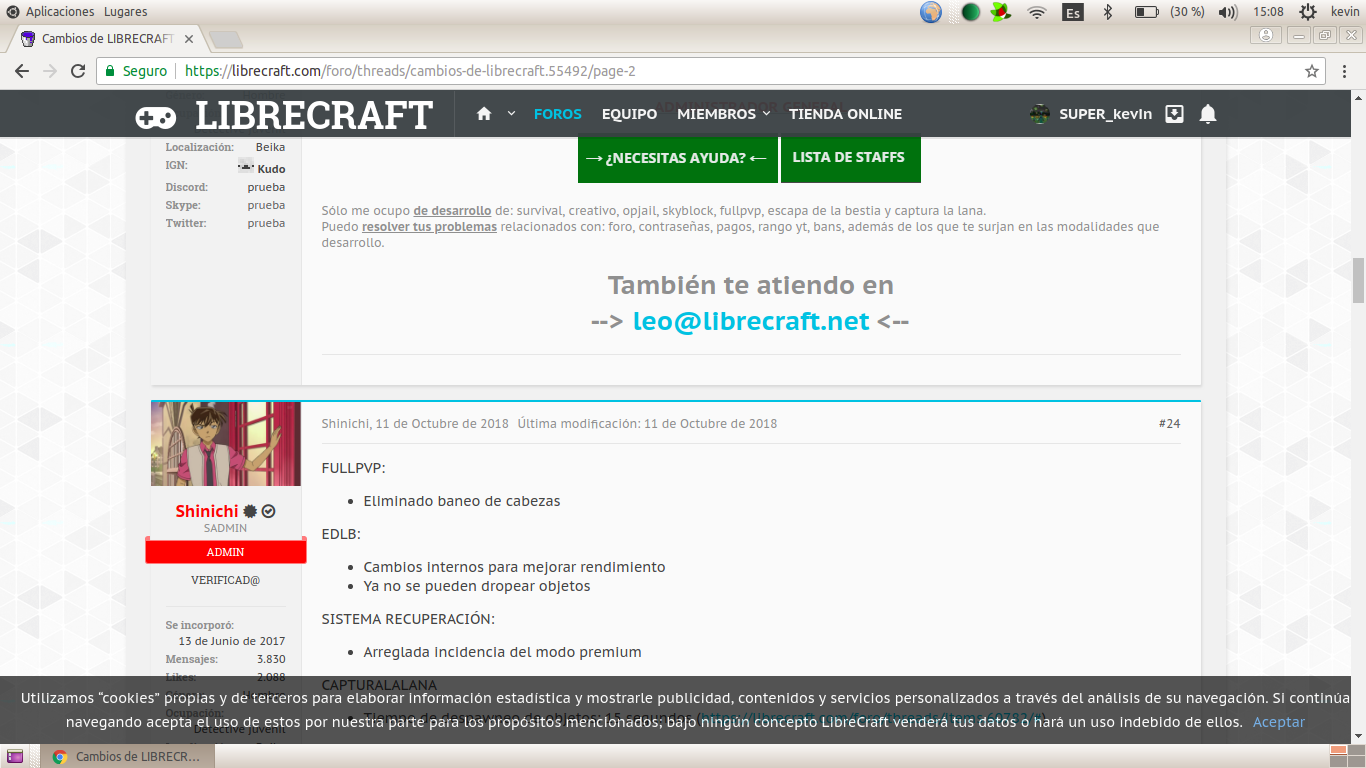Screen dimensions: 1366x768
Task: Open the Chrome window item in the bottom panel
Action: click(x=127, y=757)
